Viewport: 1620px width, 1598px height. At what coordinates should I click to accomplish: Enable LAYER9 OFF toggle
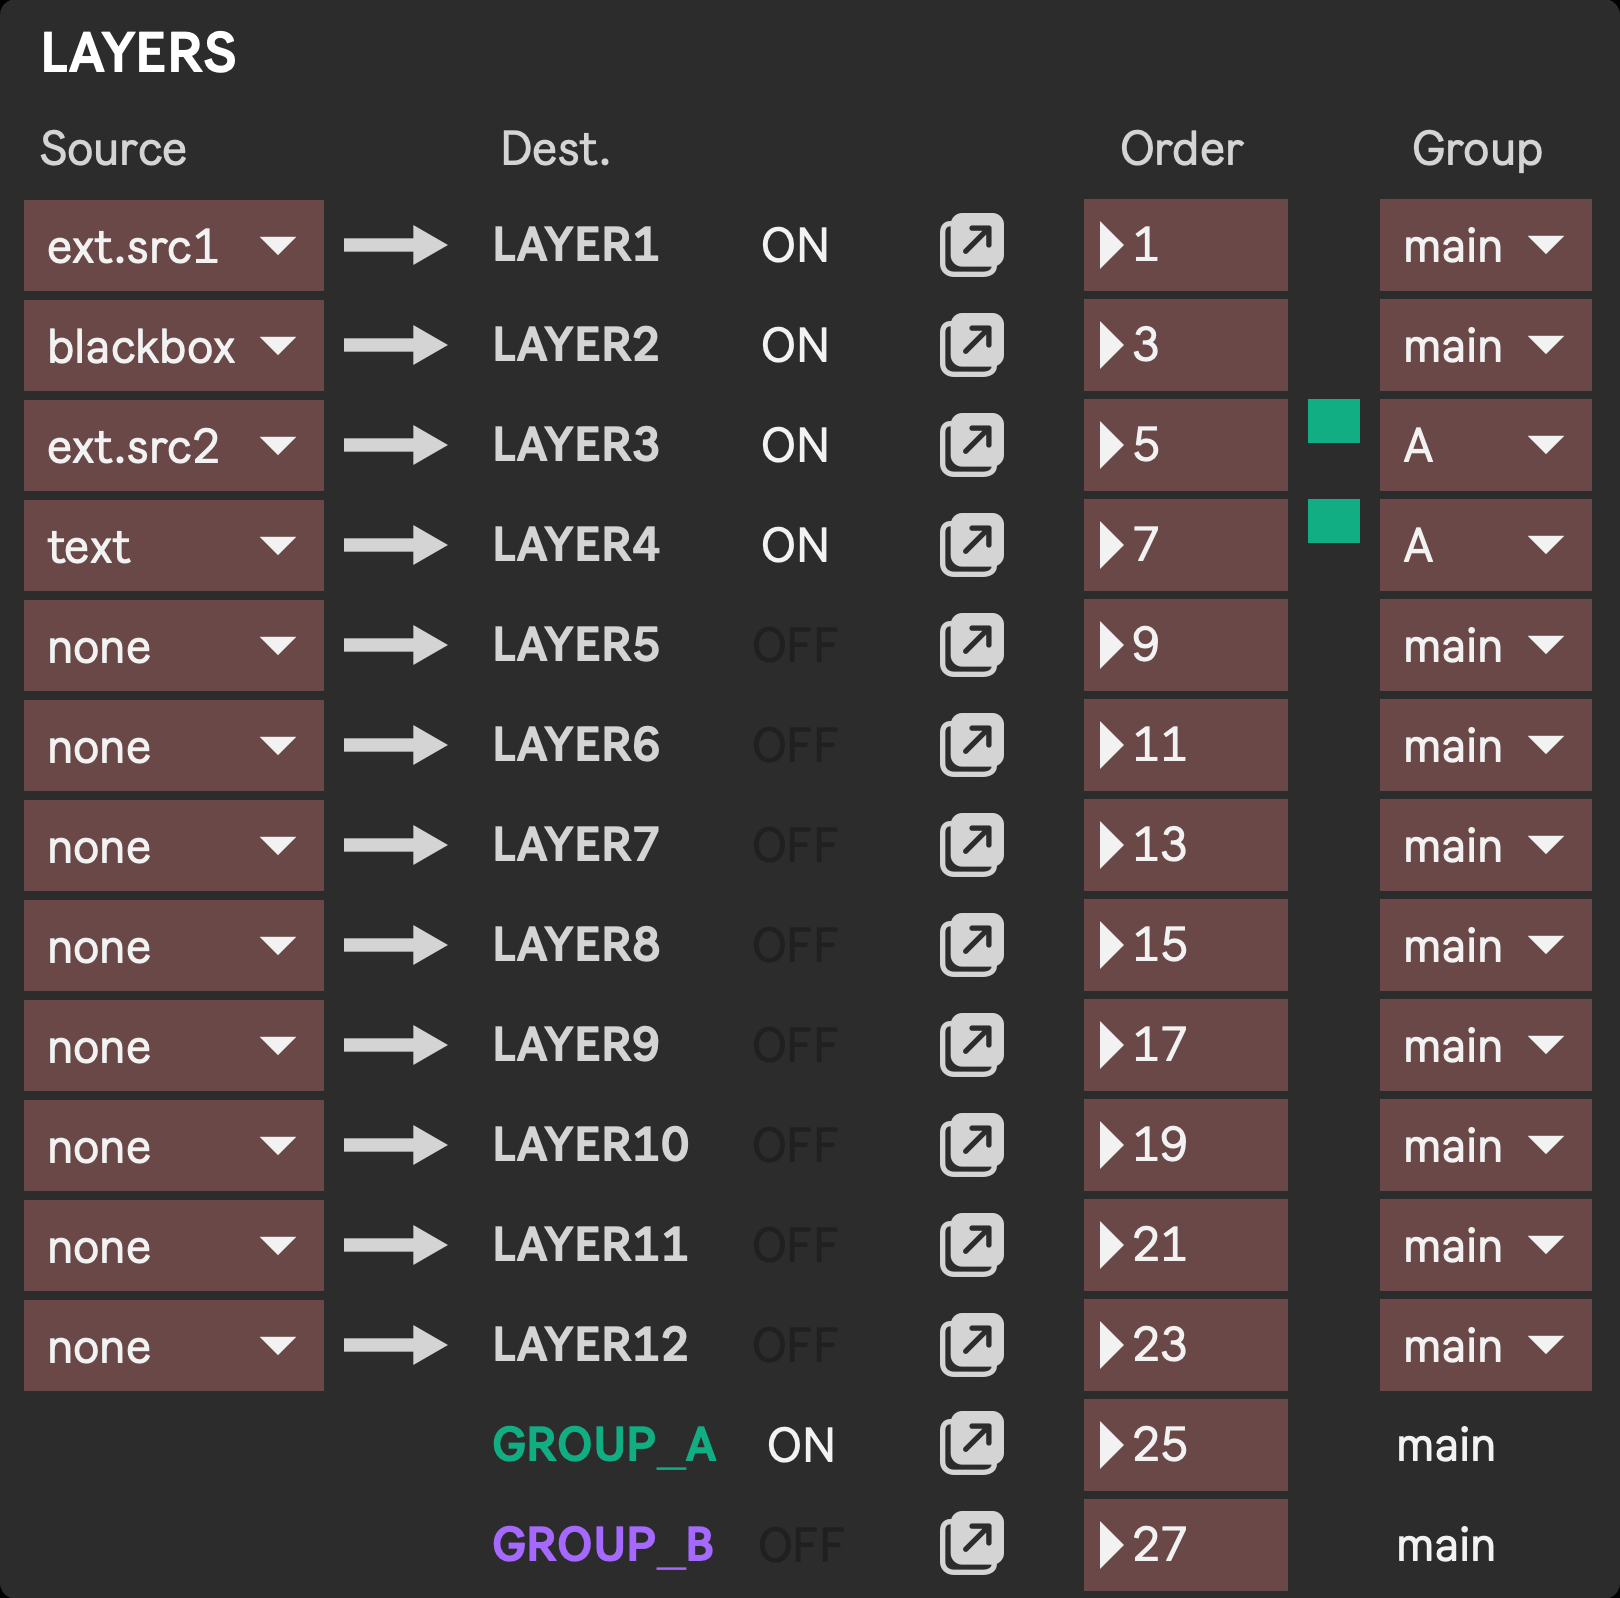click(x=795, y=1046)
